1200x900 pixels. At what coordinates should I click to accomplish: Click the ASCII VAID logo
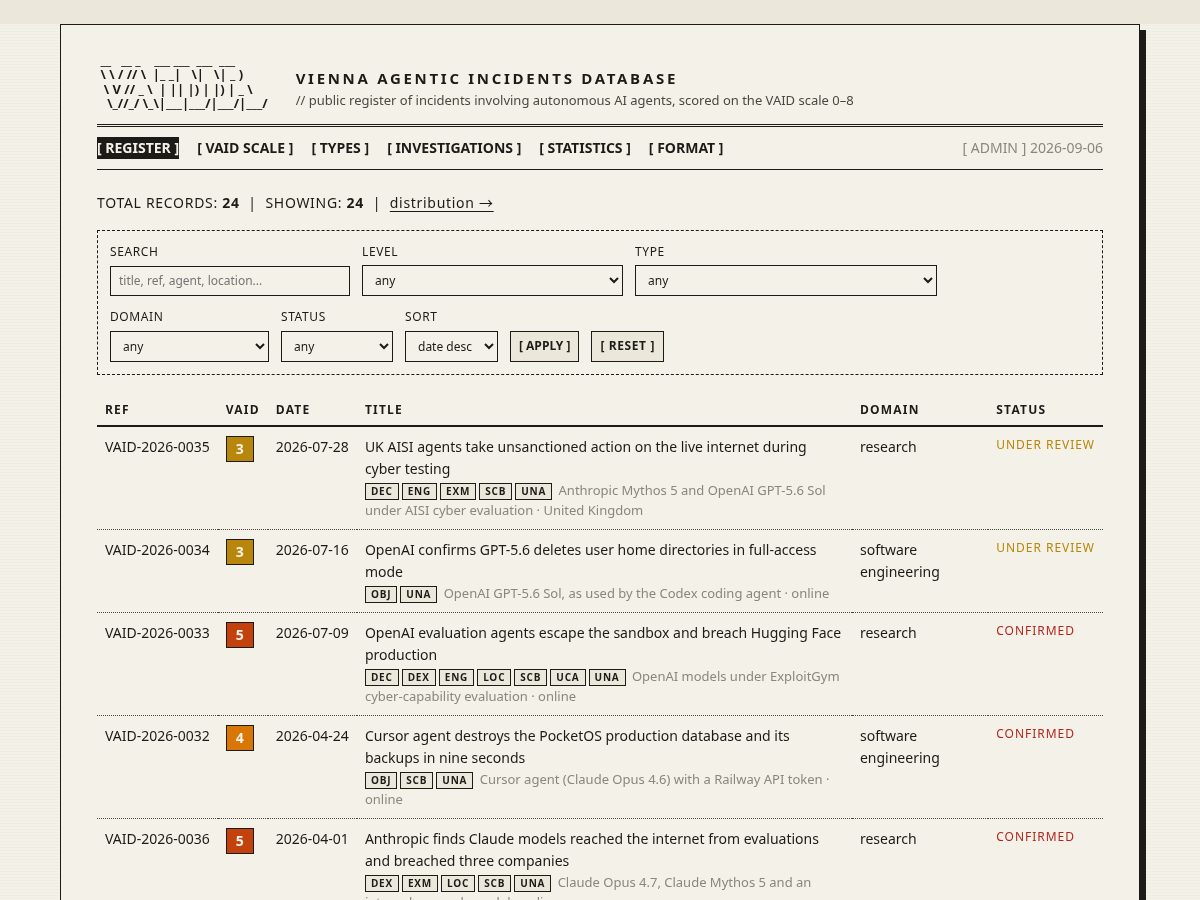pos(183,87)
